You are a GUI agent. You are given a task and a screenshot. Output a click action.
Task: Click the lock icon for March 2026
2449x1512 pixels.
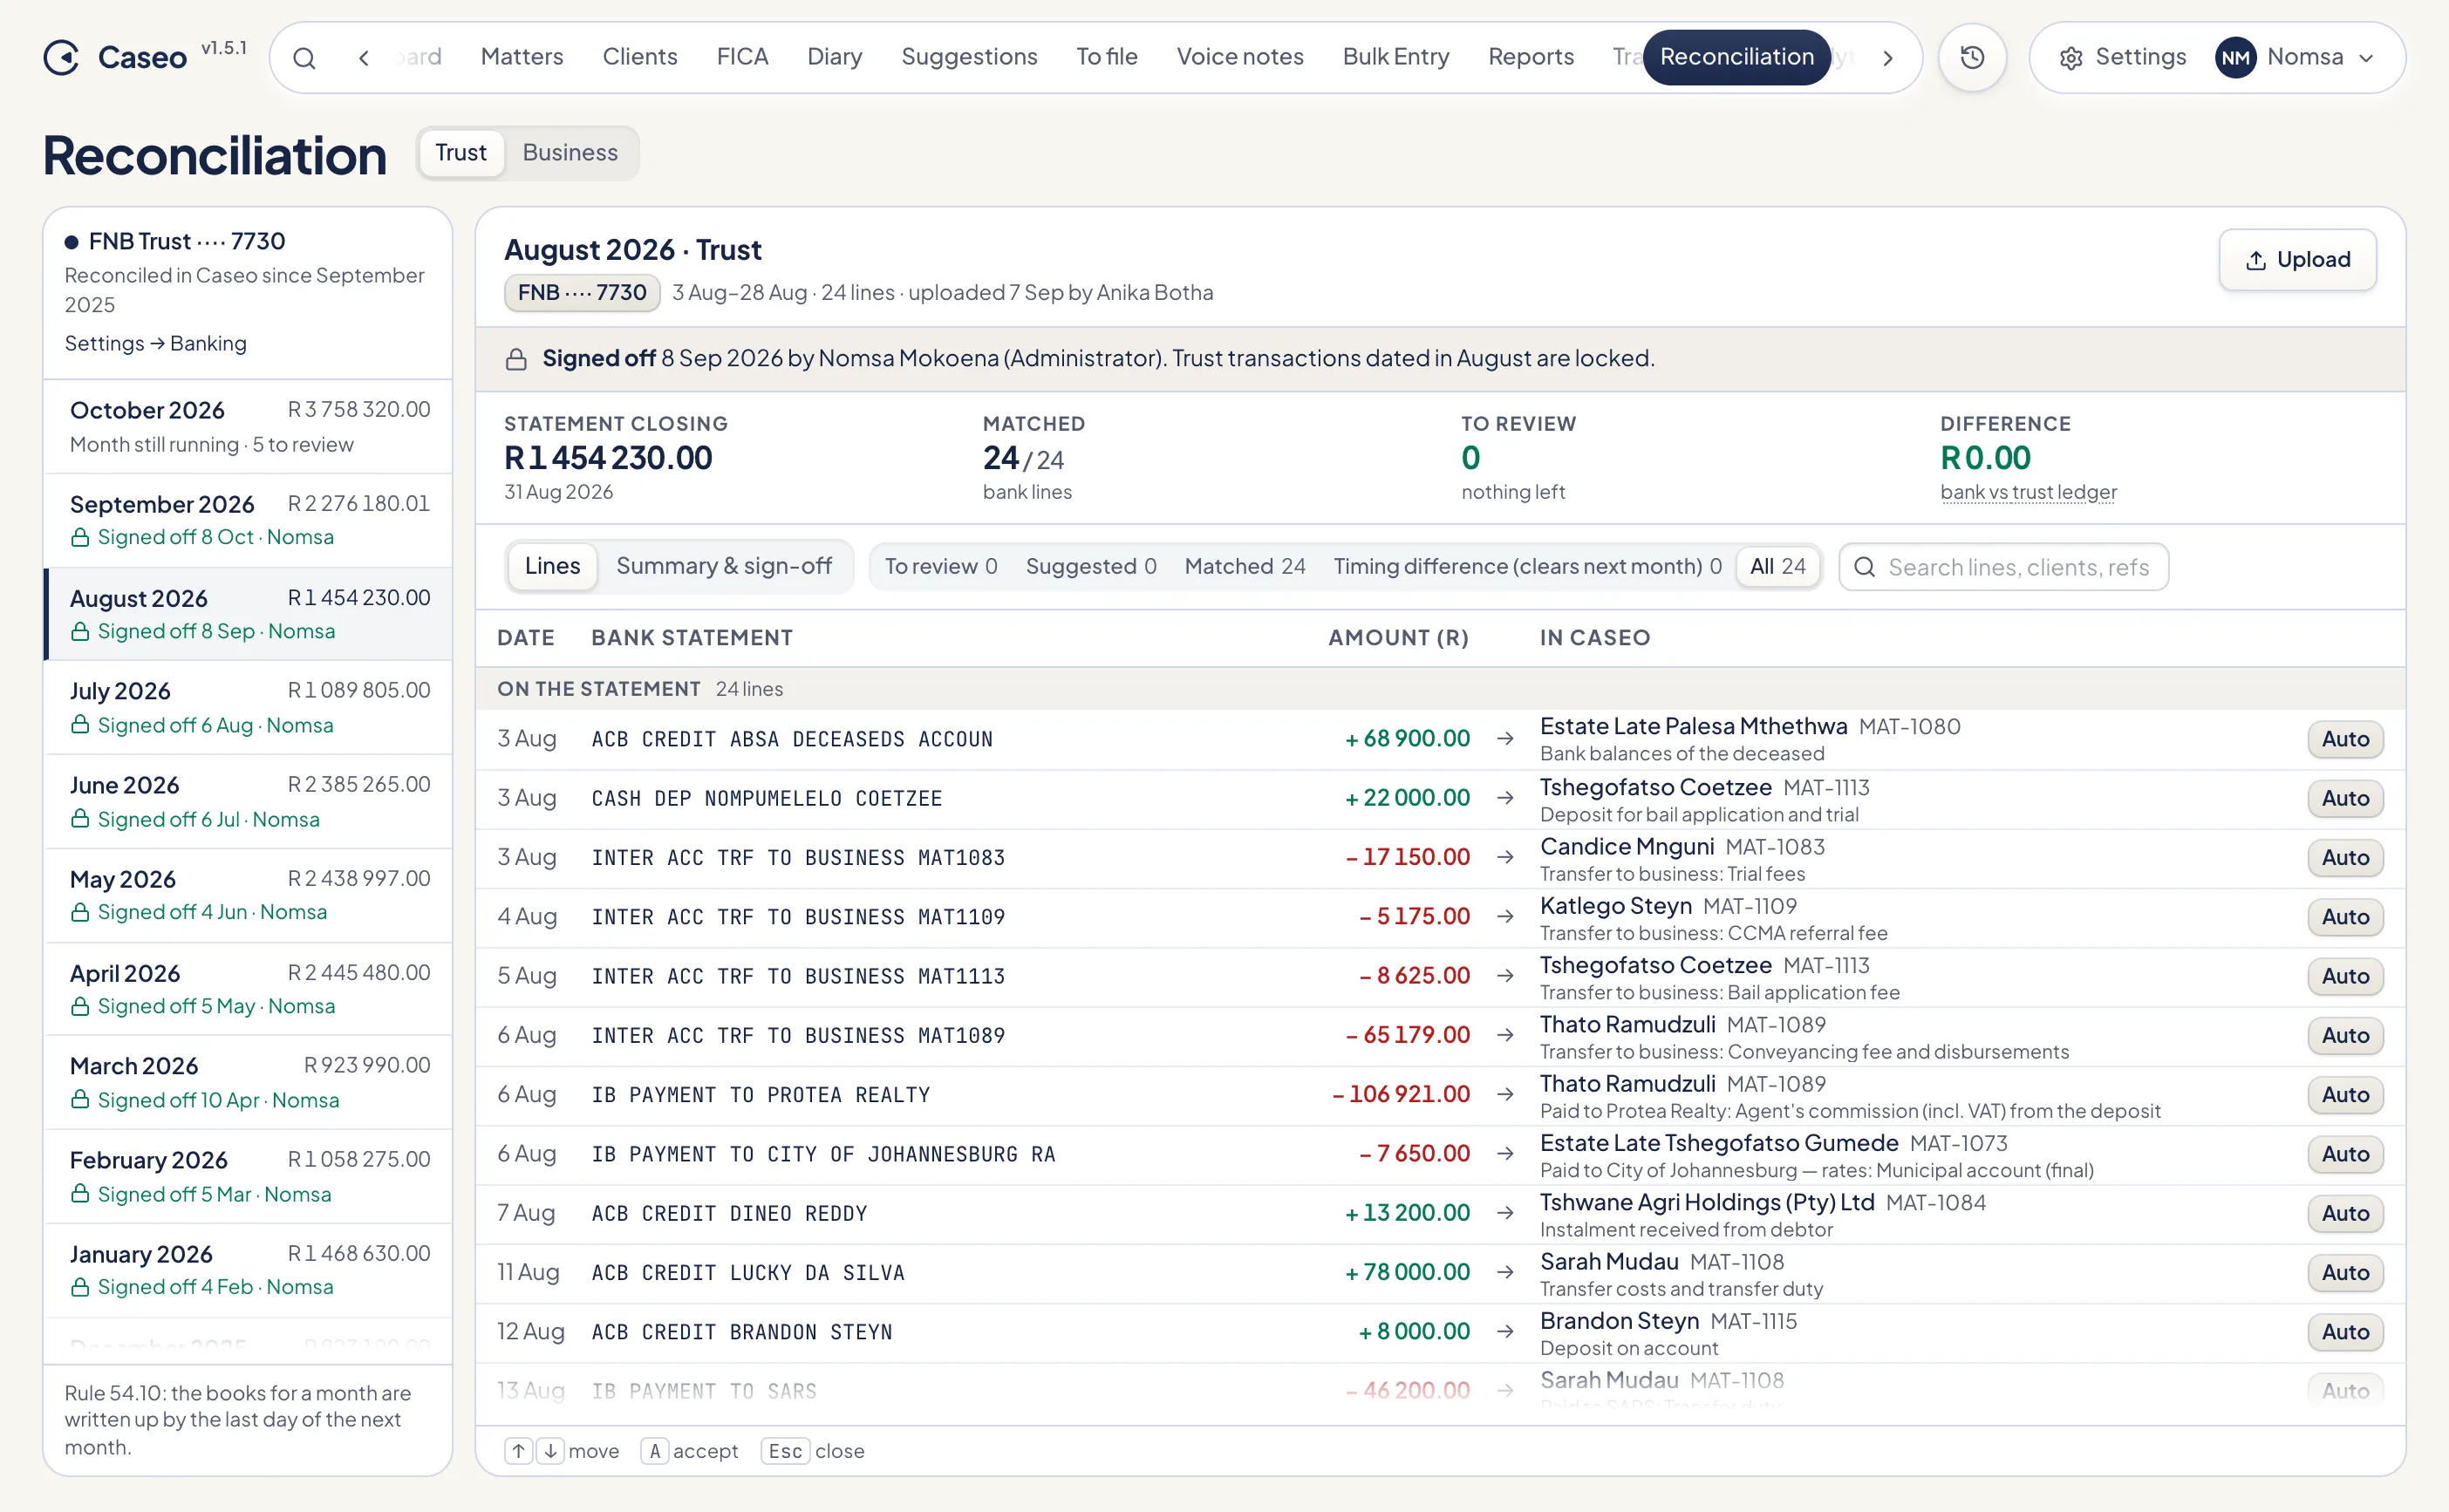80,1100
